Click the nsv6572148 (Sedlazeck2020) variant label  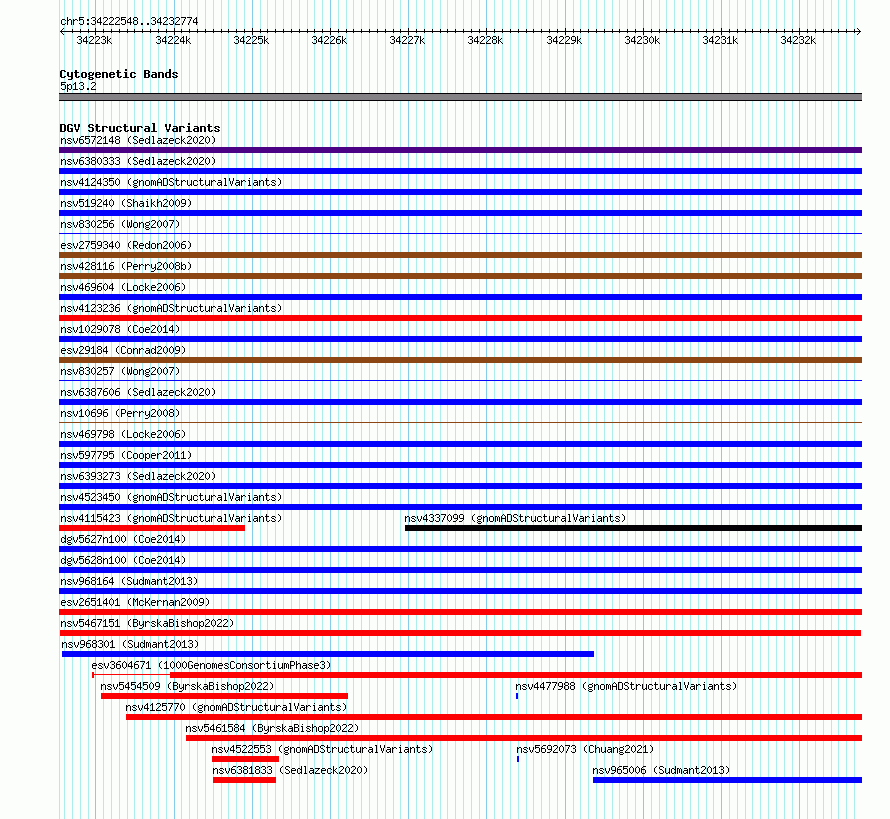(138, 140)
